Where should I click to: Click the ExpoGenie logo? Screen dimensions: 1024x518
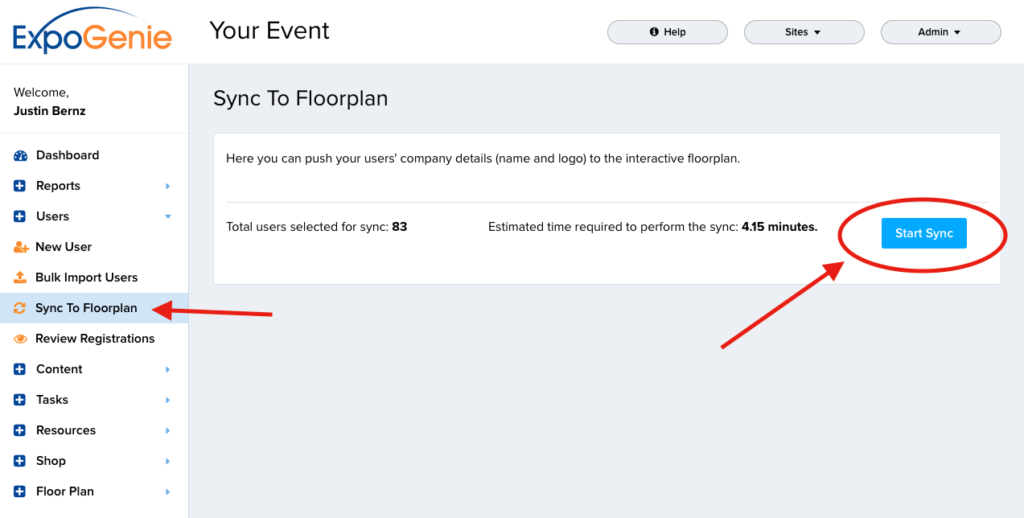click(x=92, y=31)
